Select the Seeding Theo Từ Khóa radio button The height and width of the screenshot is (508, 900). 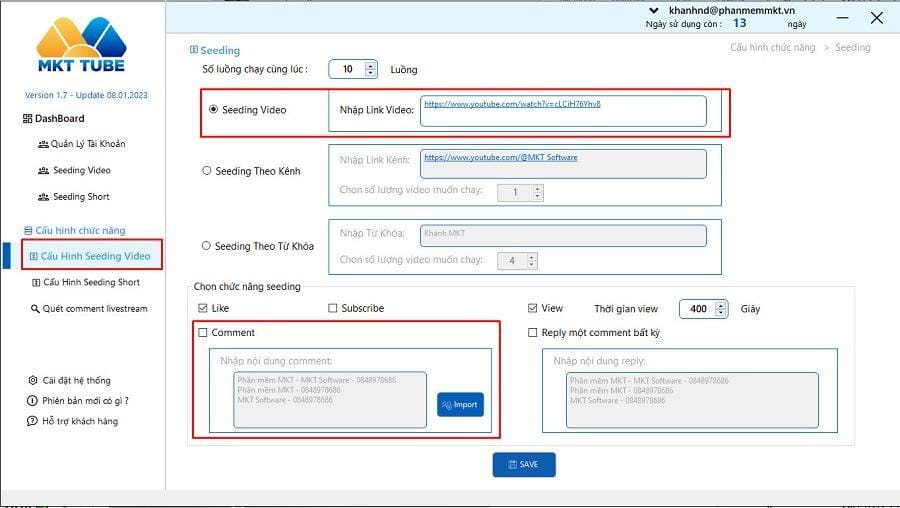pyautogui.click(x=206, y=246)
